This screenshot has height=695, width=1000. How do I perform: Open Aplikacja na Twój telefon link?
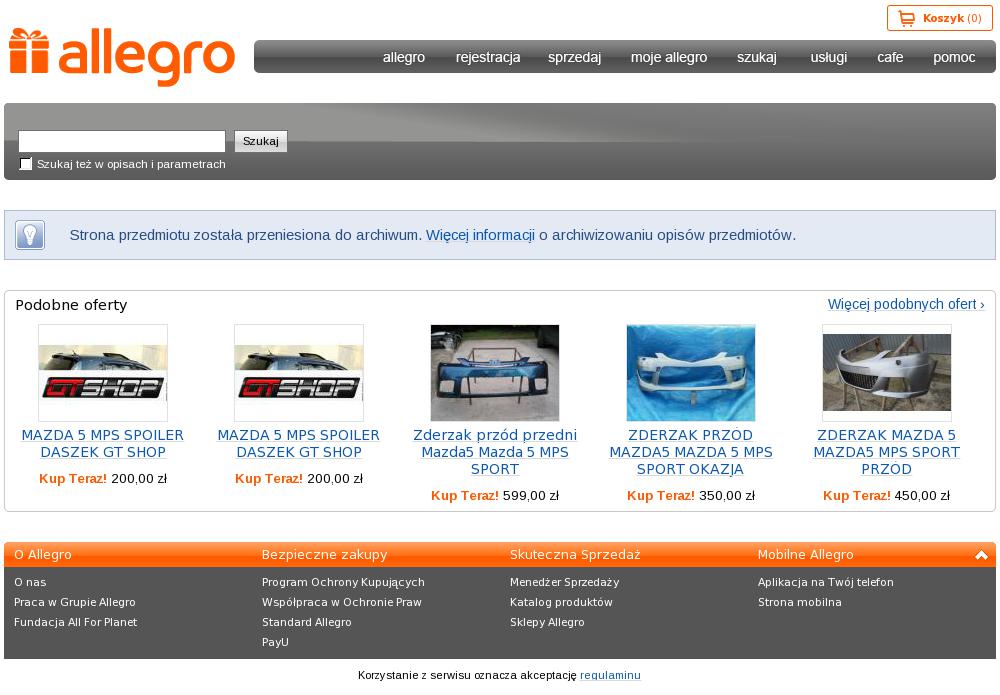pyautogui.click(x=826, y=582)
